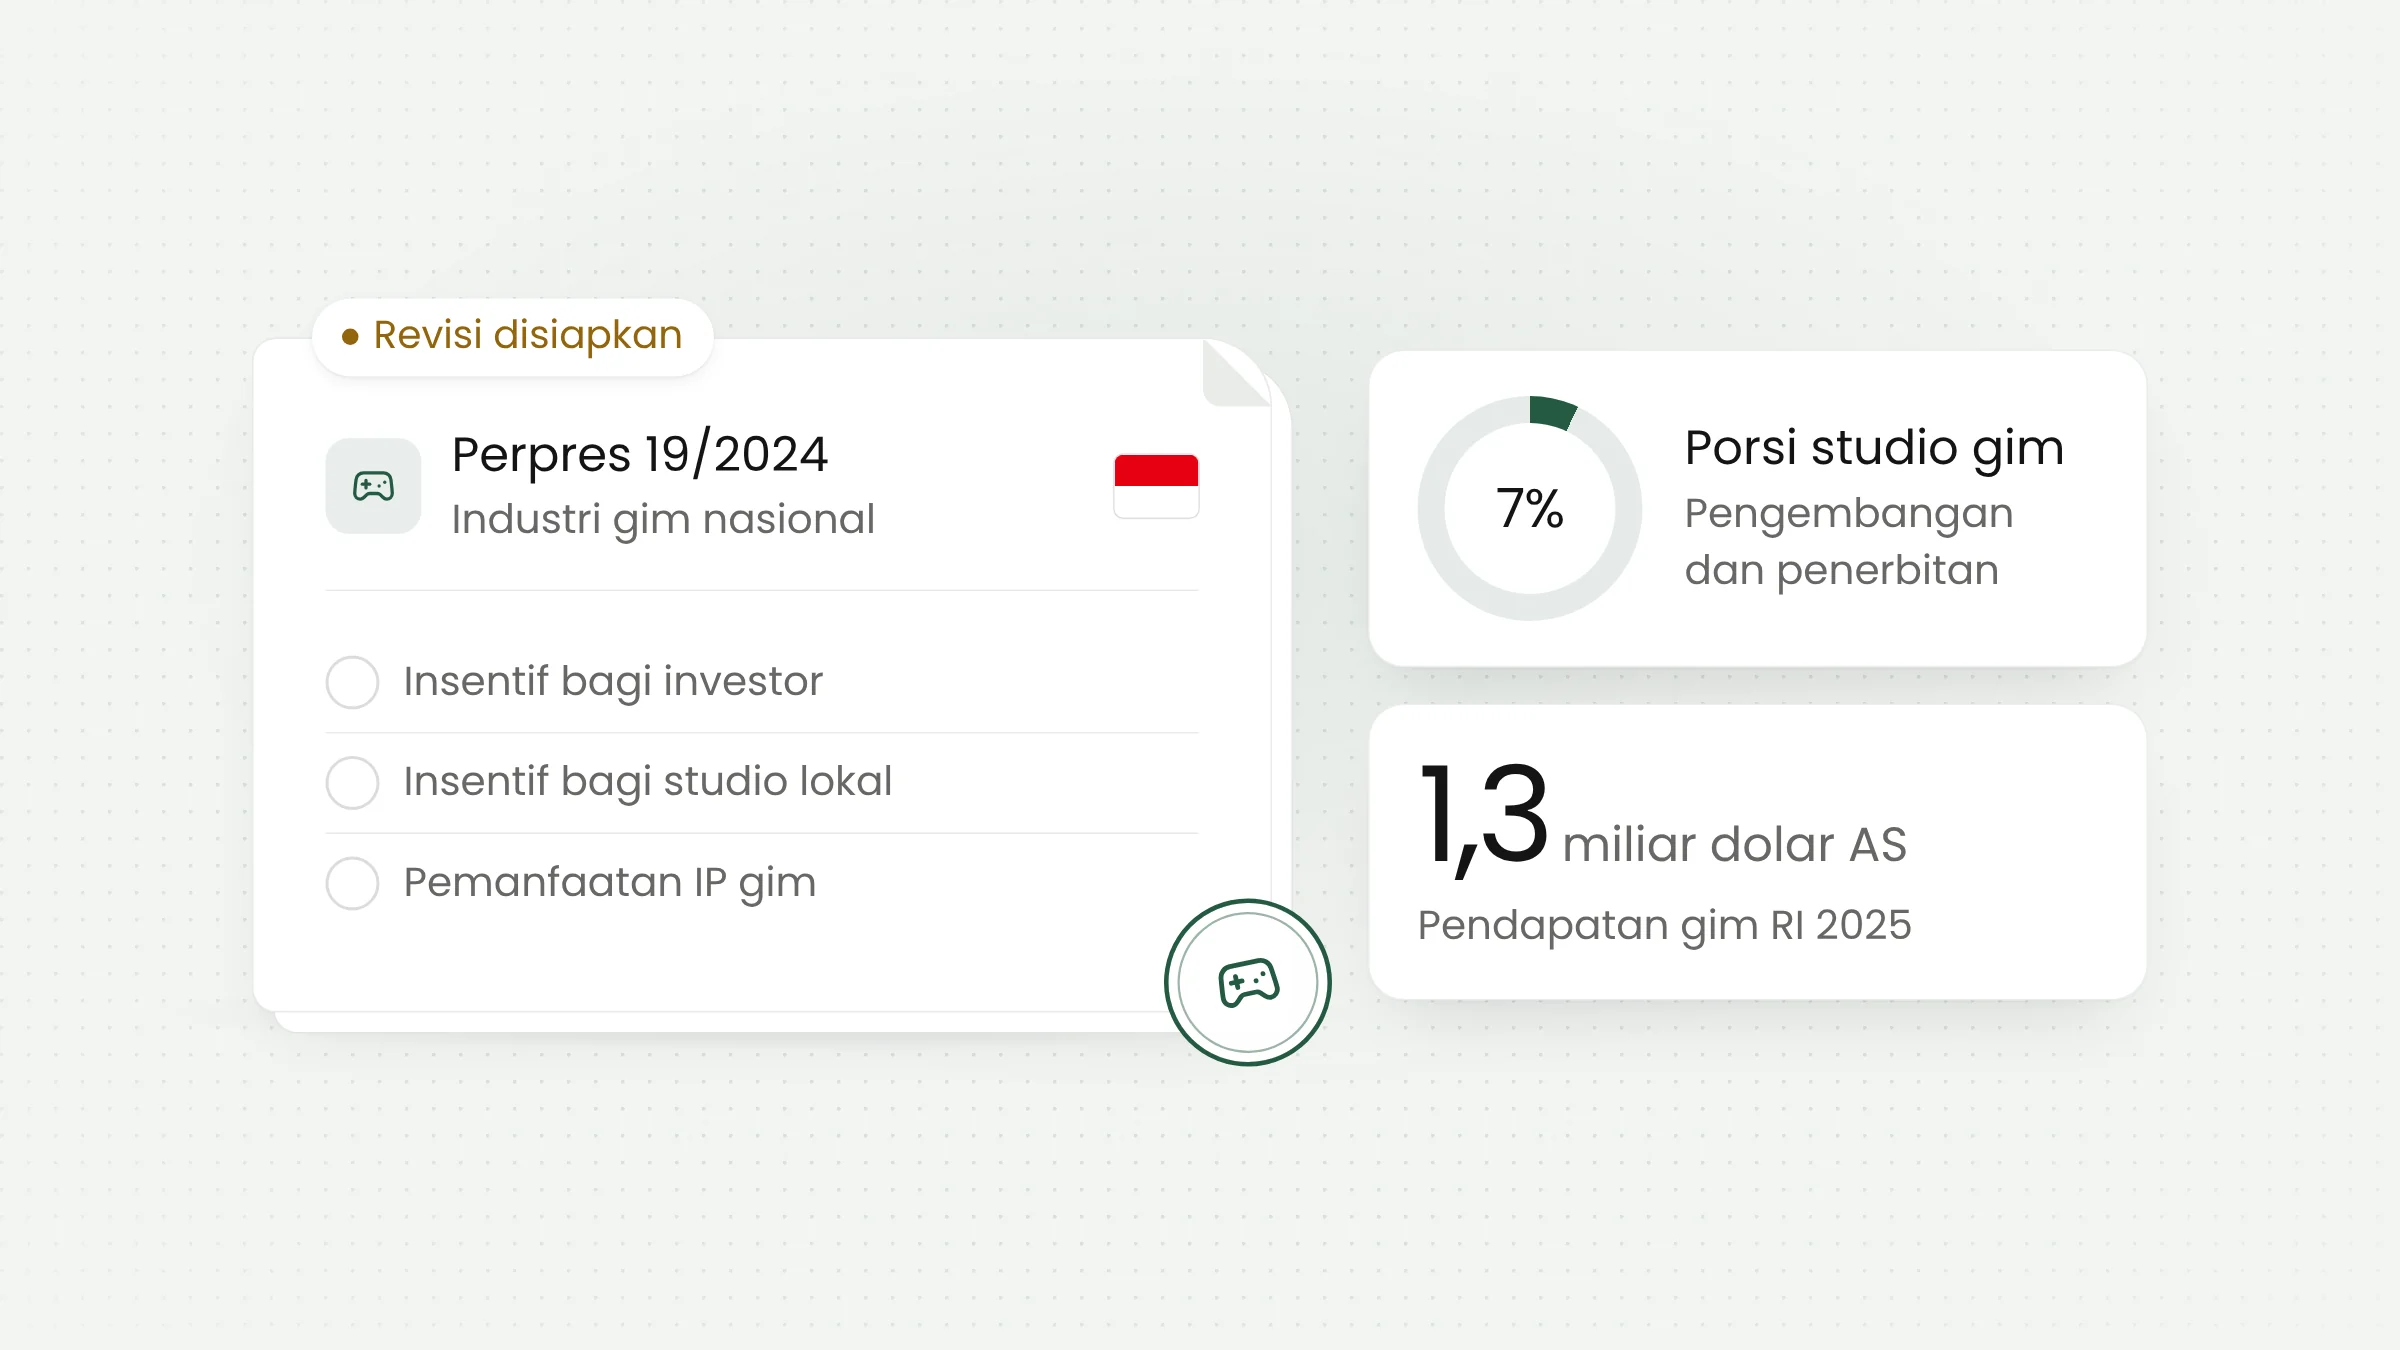Click the Indonesian flag icon
The height and width of the screenshot is (1350, 2400).
tap(1156, 486)
